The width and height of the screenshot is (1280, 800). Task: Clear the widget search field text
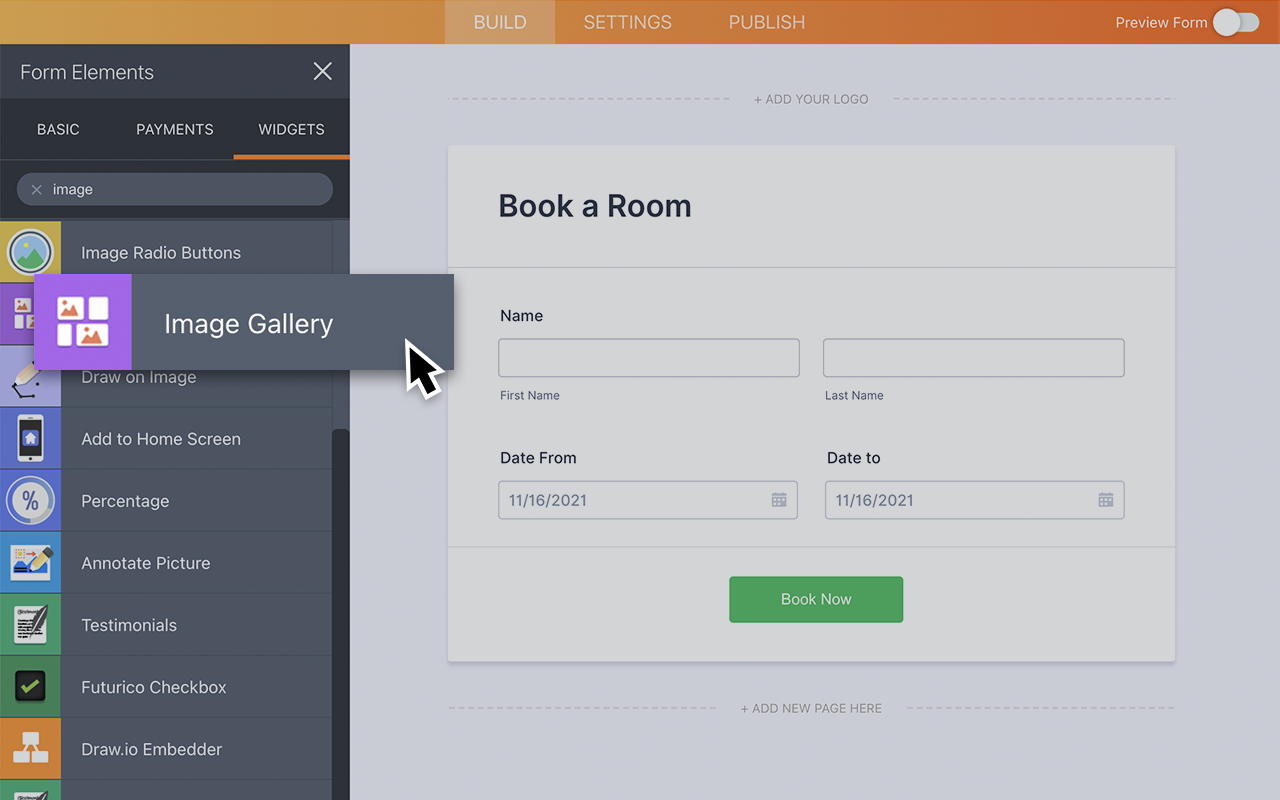tap(37, 189)
